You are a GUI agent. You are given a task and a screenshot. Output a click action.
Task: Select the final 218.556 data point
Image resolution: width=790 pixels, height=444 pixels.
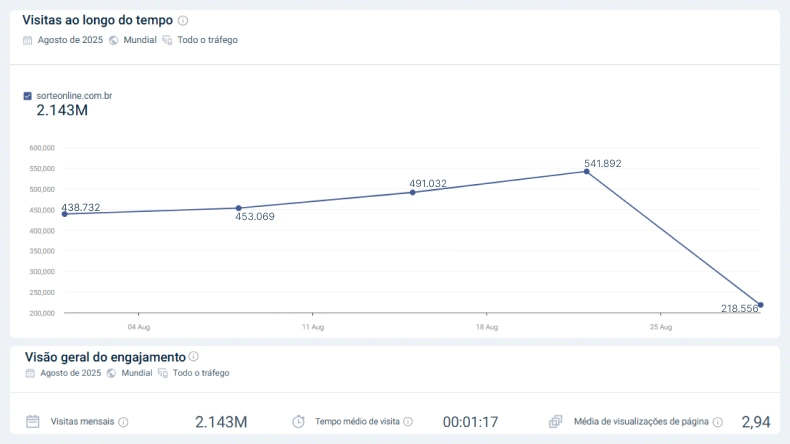point(761,305)
